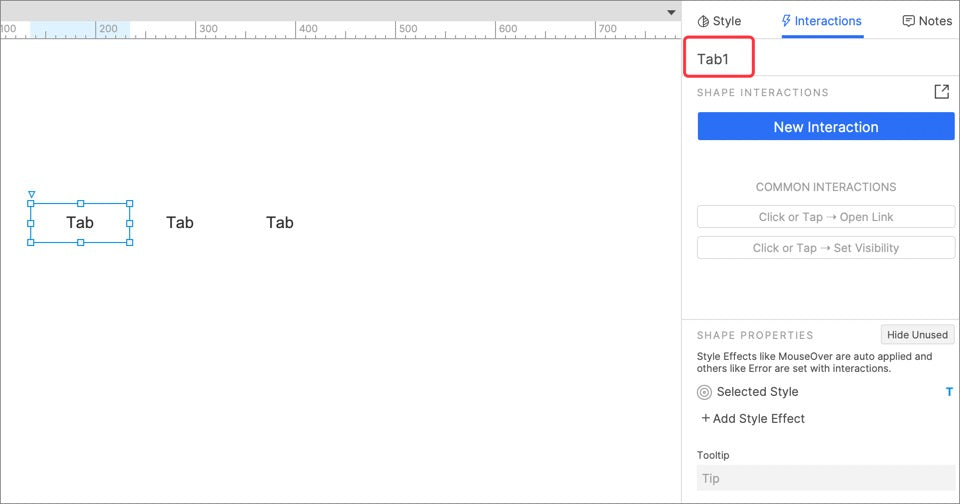
Task: Select the rightmost Tab widget on canvas
Action: pyautogui.click(x=280, y=223)
